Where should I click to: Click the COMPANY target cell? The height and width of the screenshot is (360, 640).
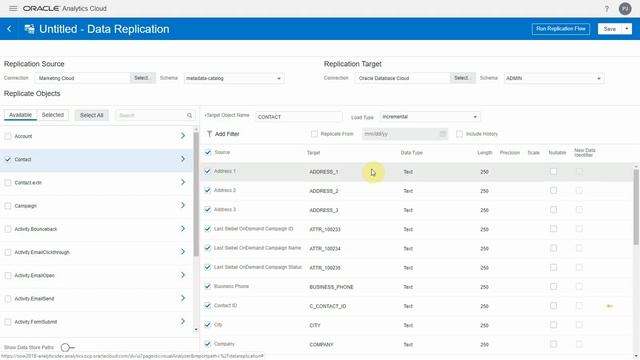[321, 344]
